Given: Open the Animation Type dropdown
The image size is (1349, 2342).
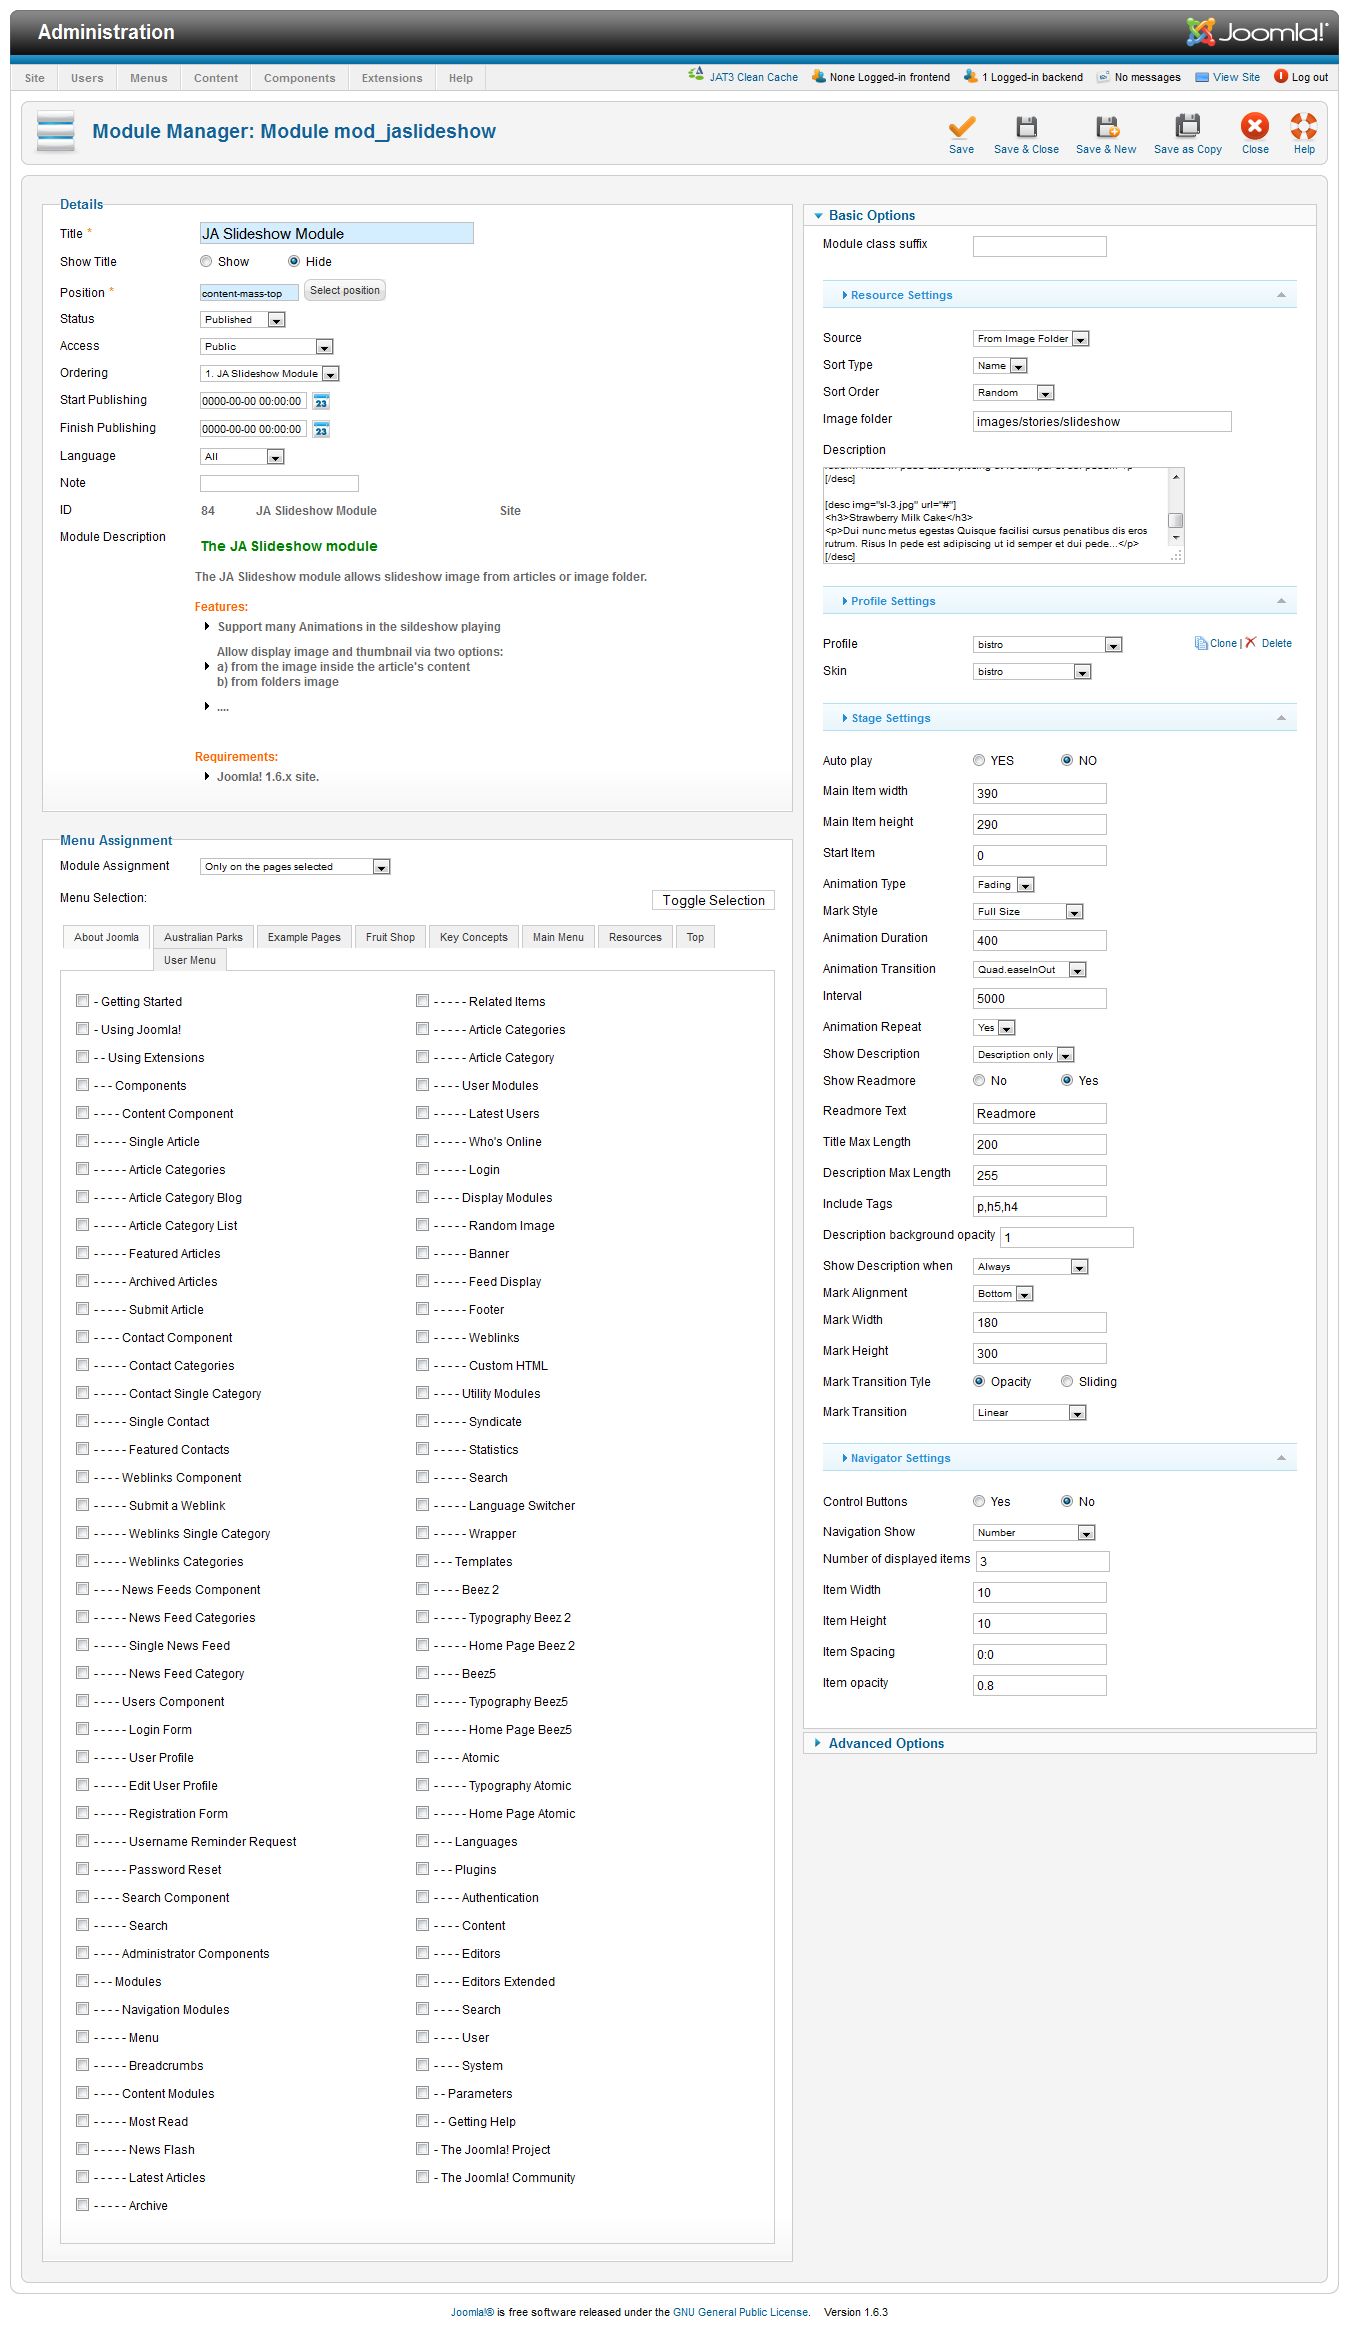Looking at the screenshot, I should [1003, 885].
